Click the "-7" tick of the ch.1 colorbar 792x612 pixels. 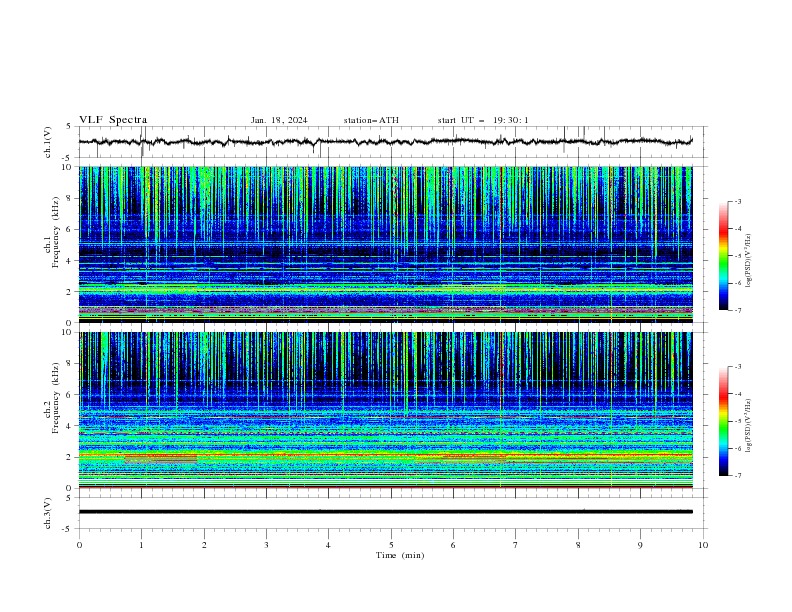point(737,310)
